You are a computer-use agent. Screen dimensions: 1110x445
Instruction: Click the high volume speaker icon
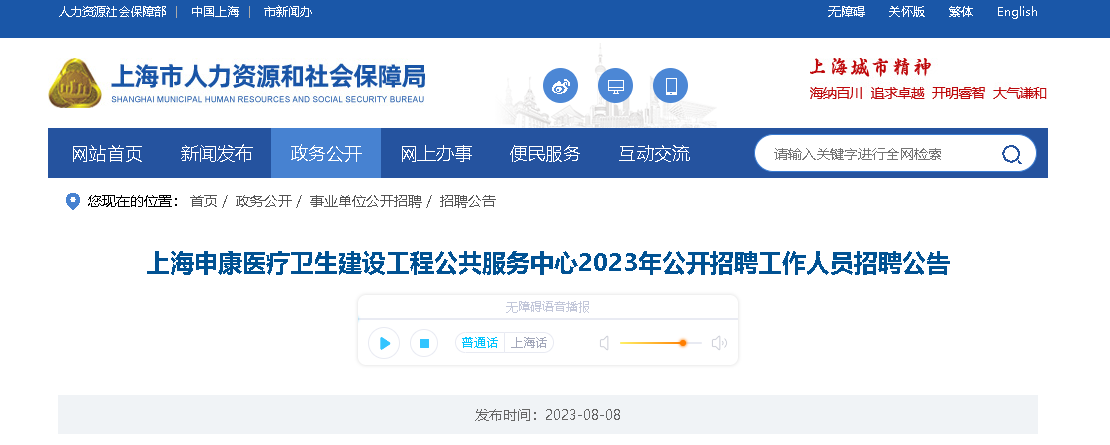point(719,343)
